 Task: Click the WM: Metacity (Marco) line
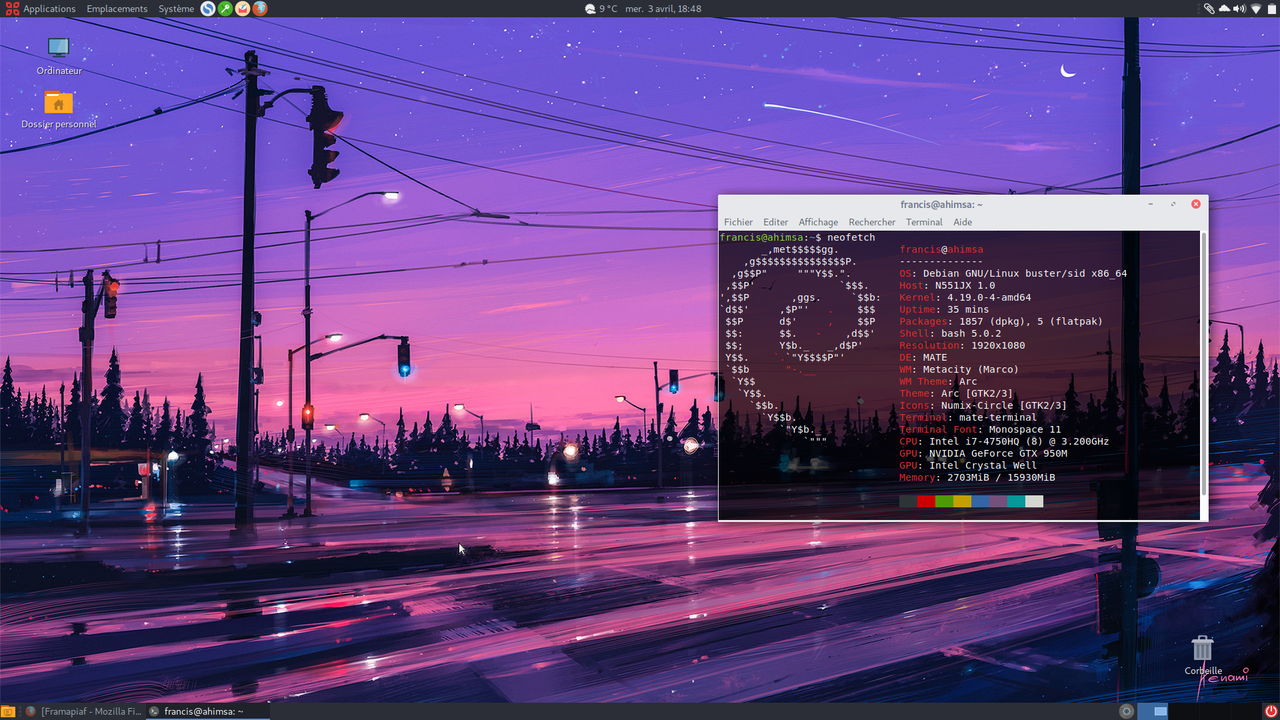pos(959,369)
